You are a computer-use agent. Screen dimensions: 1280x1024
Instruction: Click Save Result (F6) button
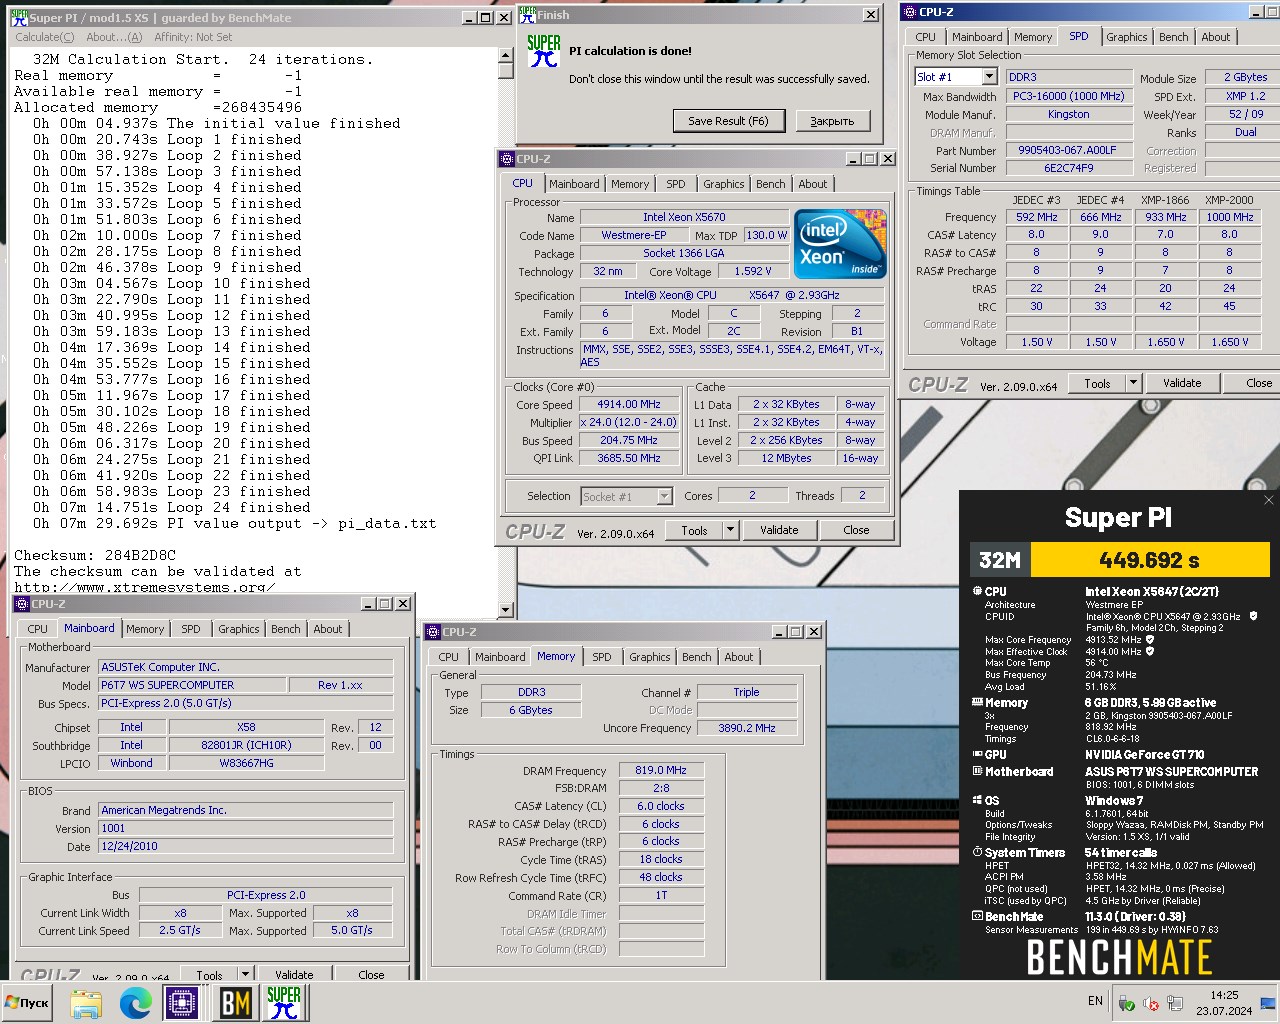click(x=728, y=121)
